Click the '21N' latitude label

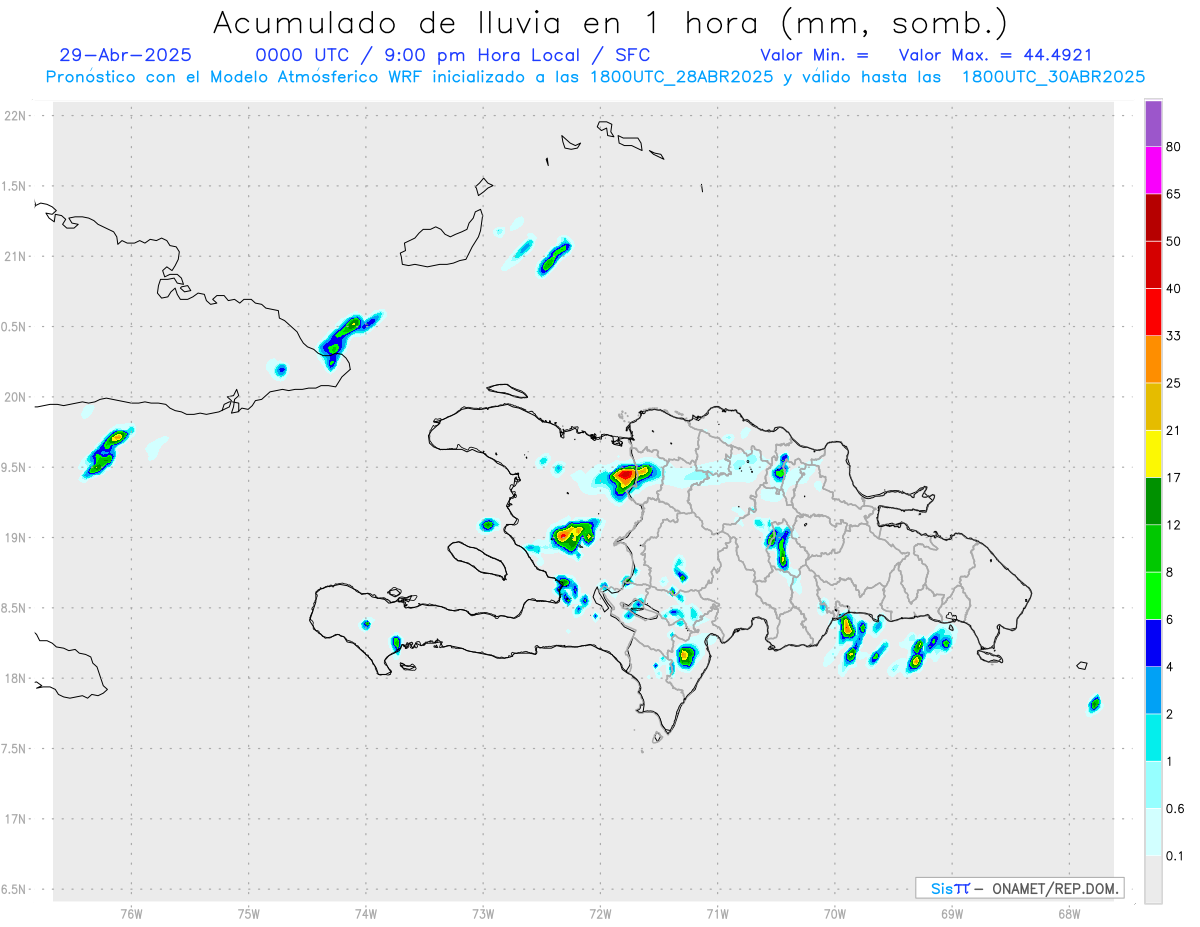click(x=16, y=256)
